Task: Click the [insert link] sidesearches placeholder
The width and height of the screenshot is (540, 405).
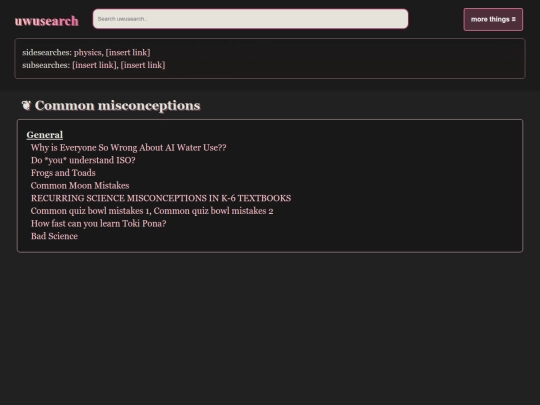Action: coord(128,52)
